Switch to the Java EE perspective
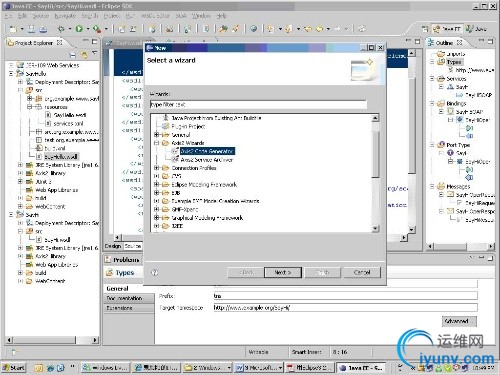 (447, 29)
